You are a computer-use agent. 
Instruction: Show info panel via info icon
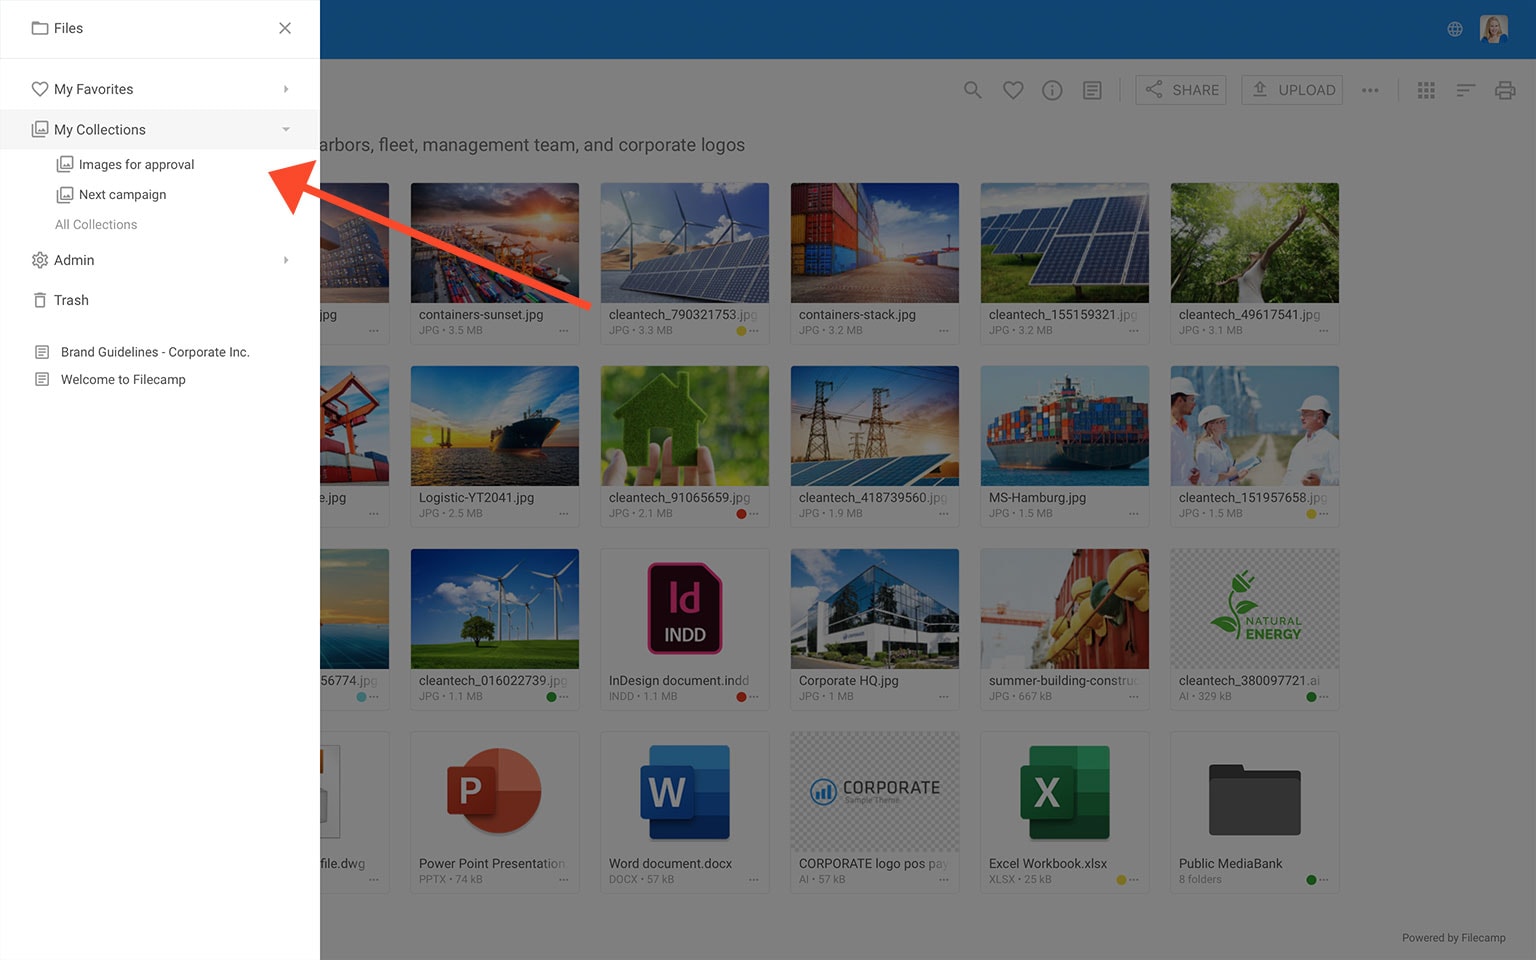point(1052,90)
